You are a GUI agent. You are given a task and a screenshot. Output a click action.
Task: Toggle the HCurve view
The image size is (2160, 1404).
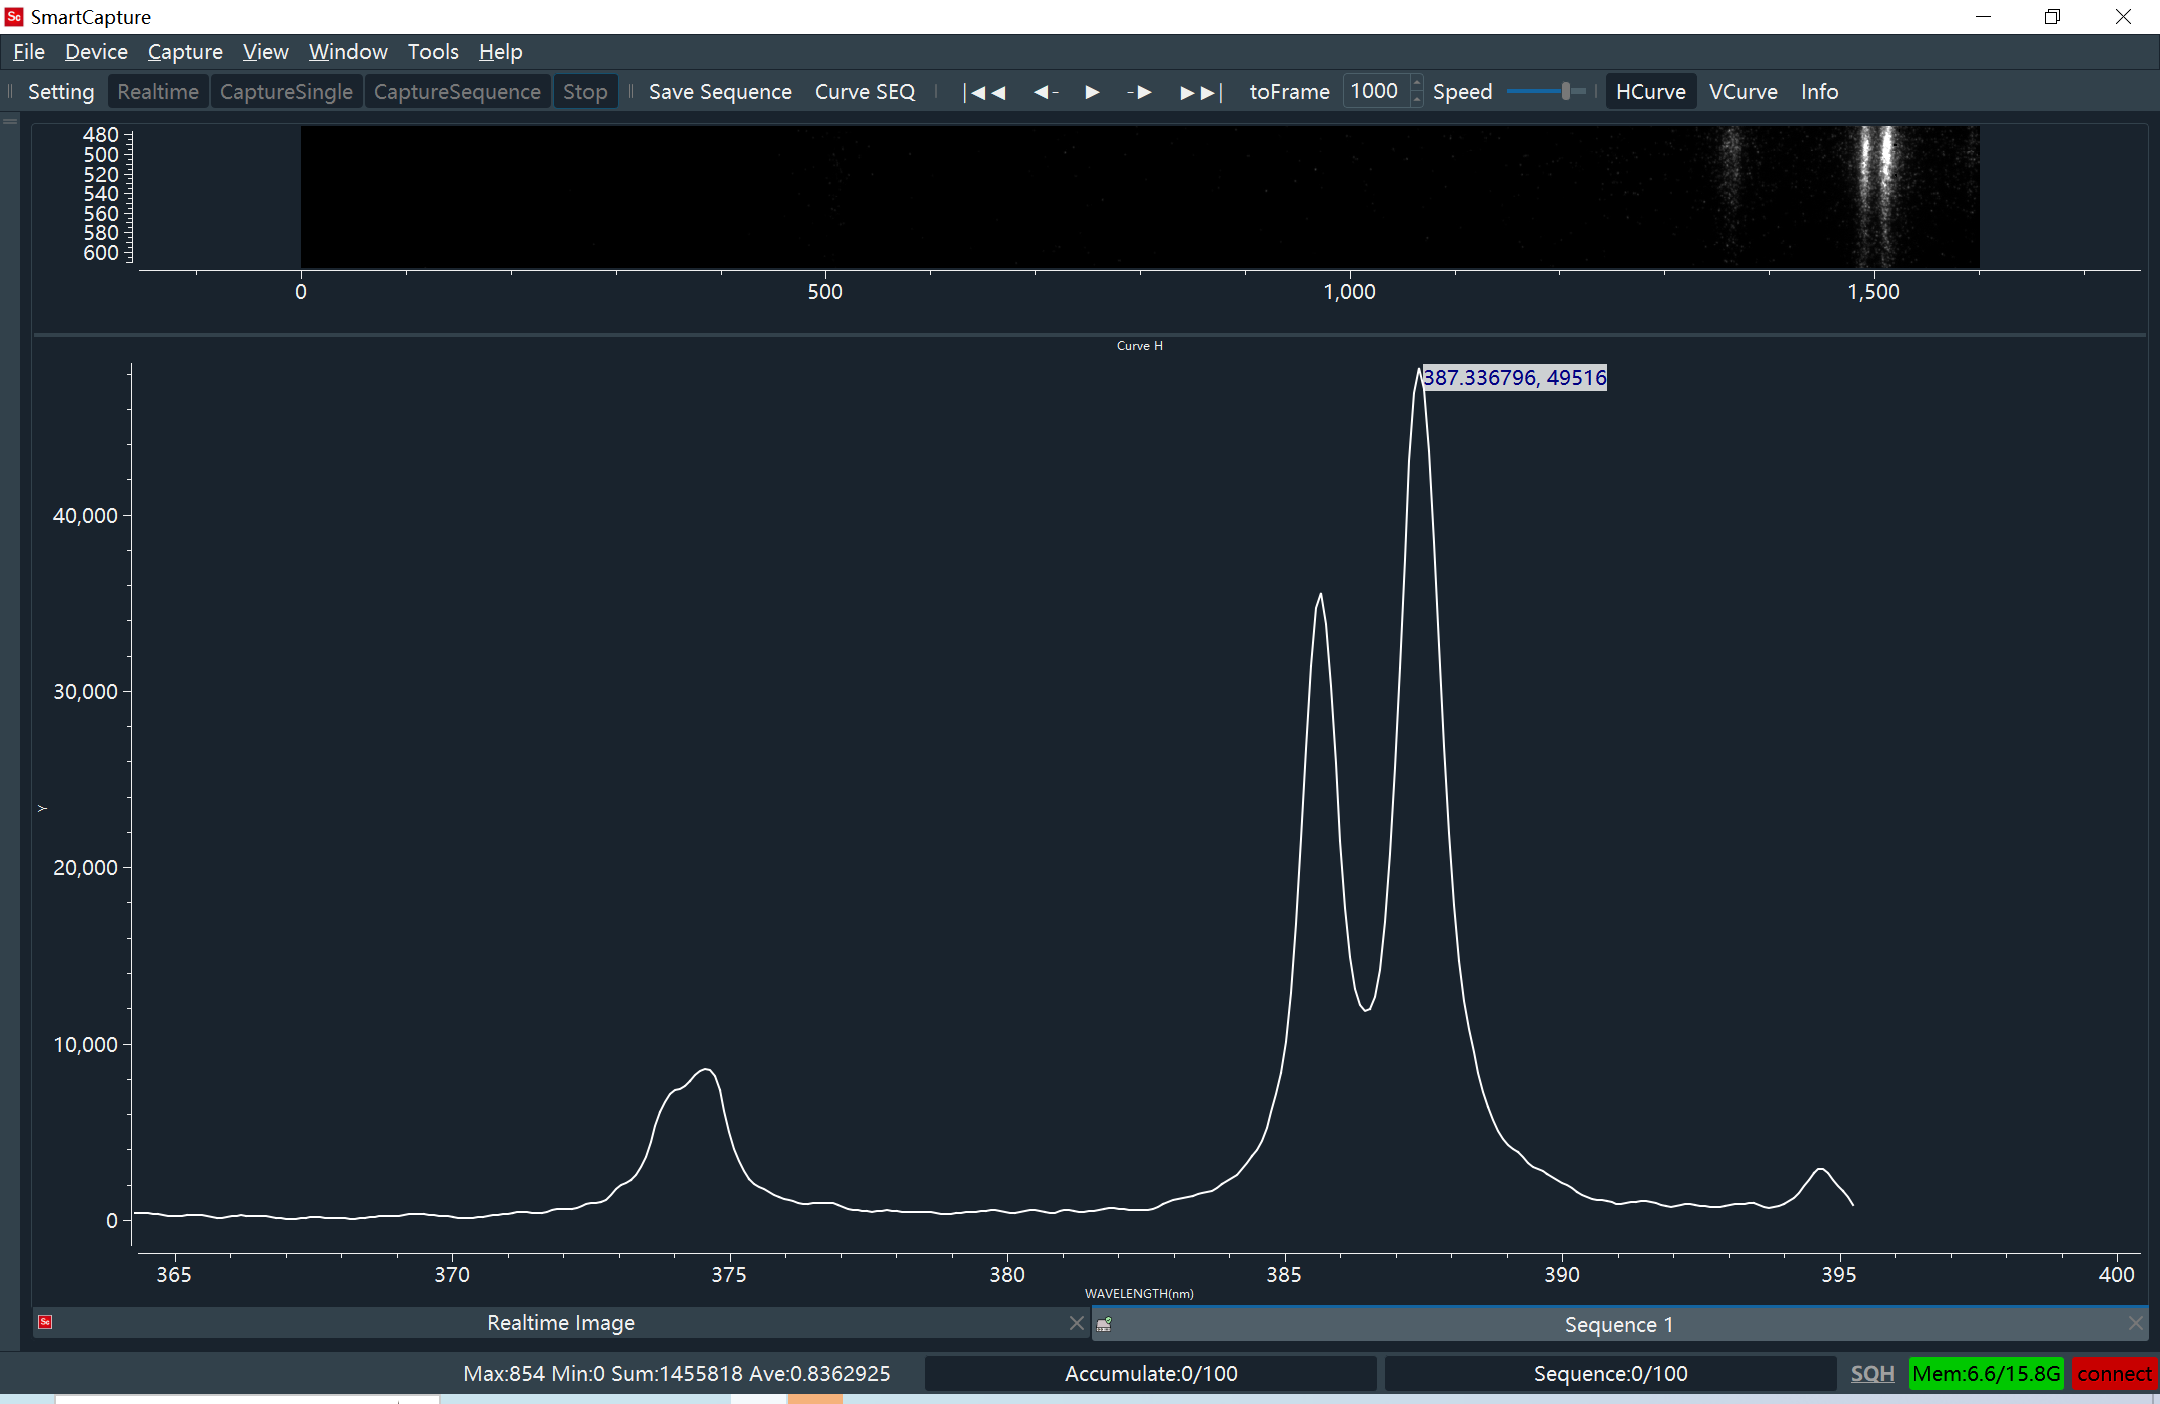point(1650,92)
